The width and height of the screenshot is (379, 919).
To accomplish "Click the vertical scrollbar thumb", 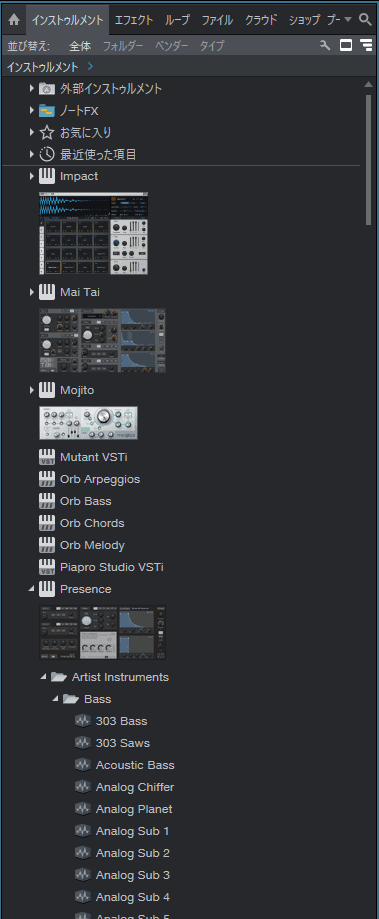I will (x=368, y=159).
